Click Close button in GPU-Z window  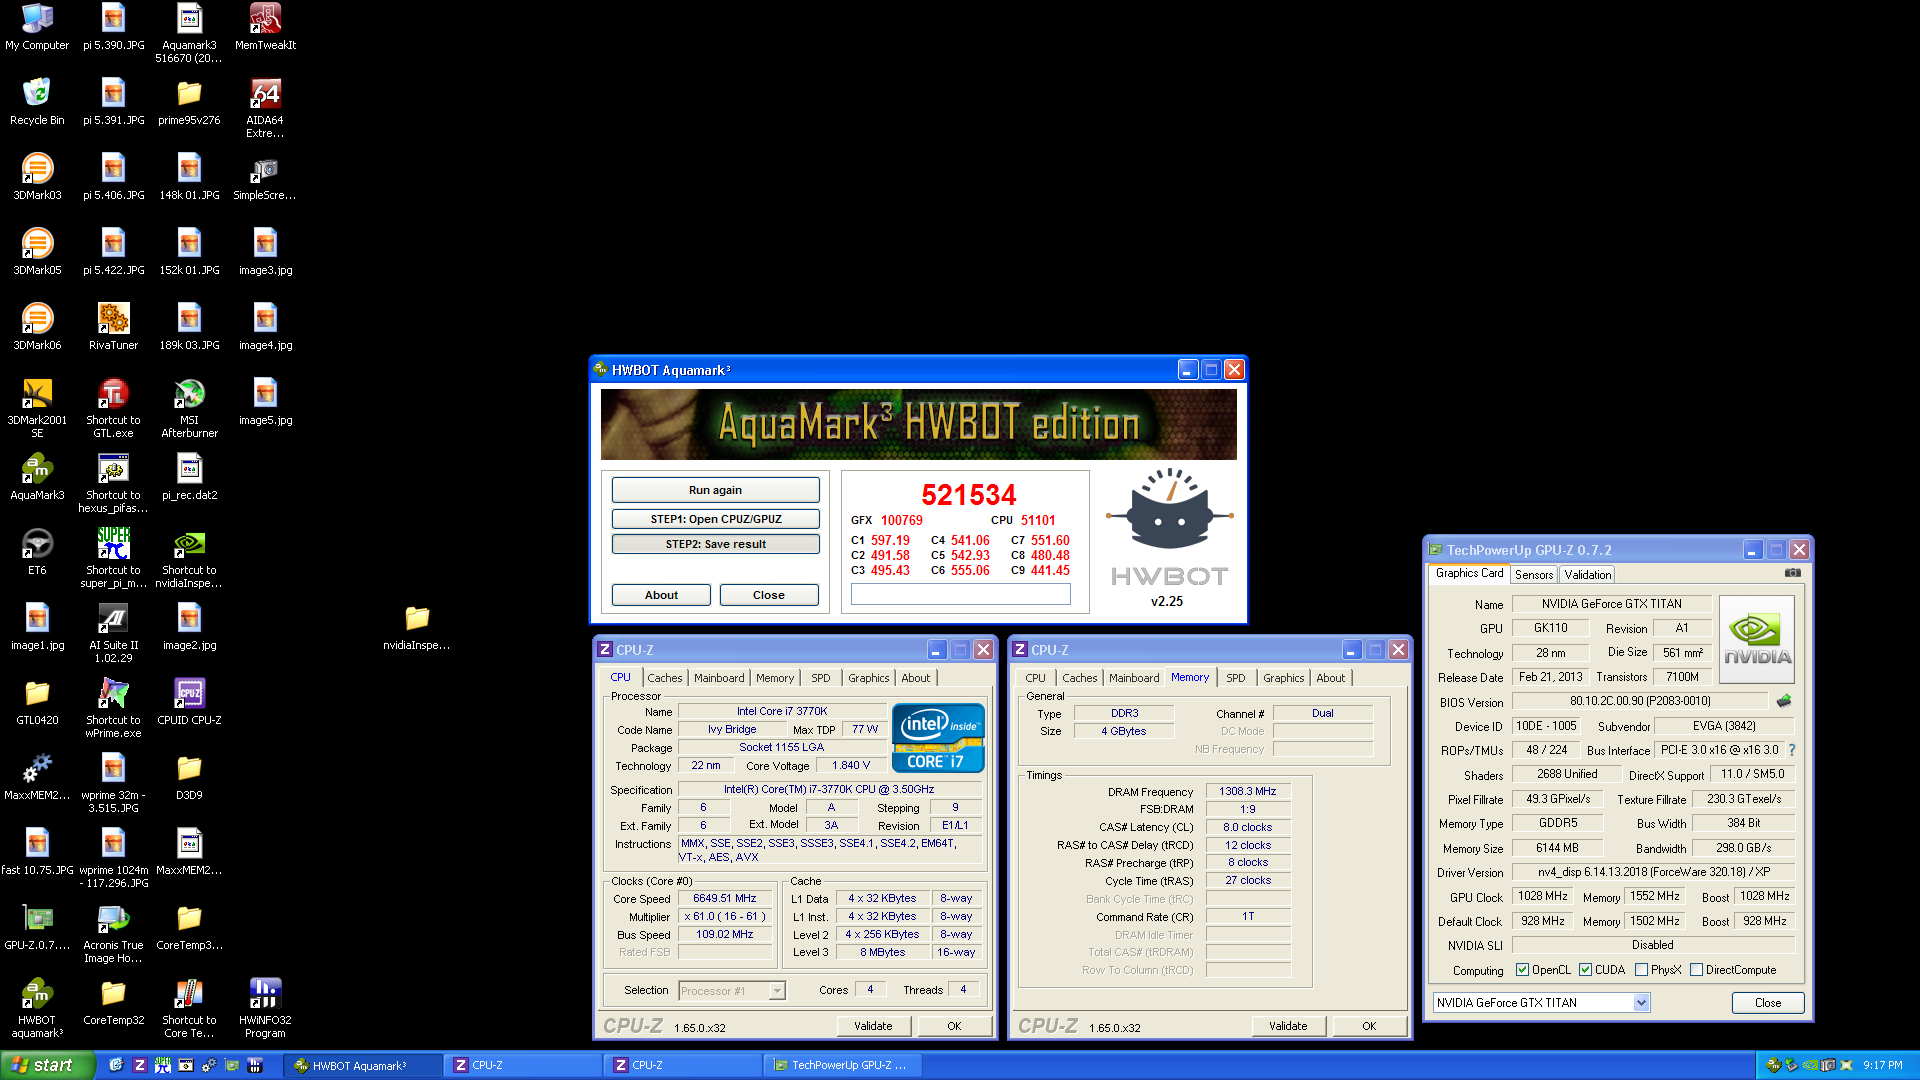[x=1767, y=1003]
